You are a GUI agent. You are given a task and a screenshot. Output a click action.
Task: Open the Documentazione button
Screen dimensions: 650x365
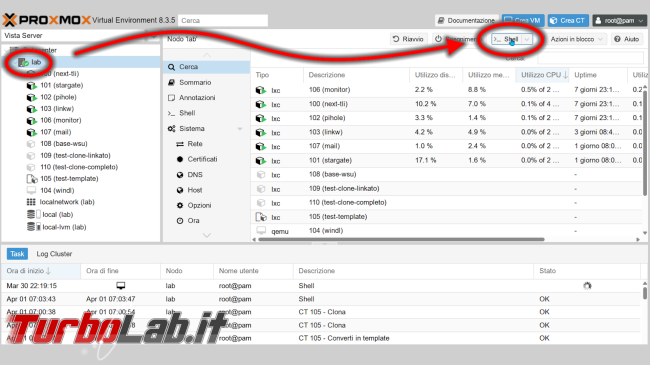coord(466,20)
